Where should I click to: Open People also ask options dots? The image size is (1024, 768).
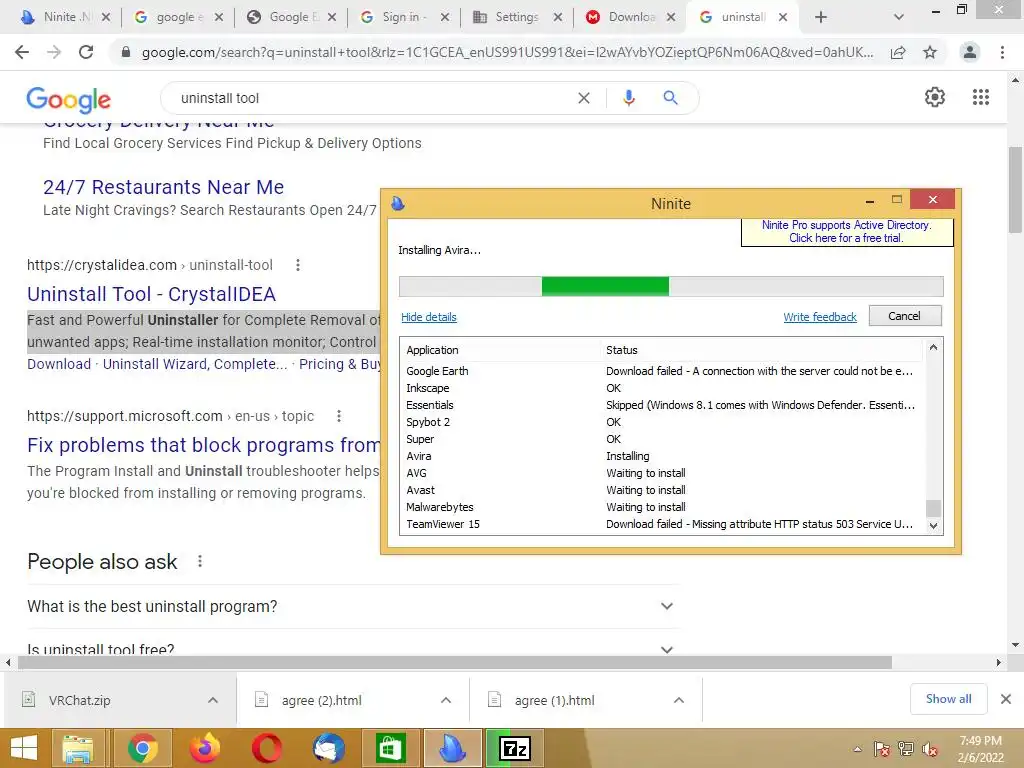tap(200, 561)
